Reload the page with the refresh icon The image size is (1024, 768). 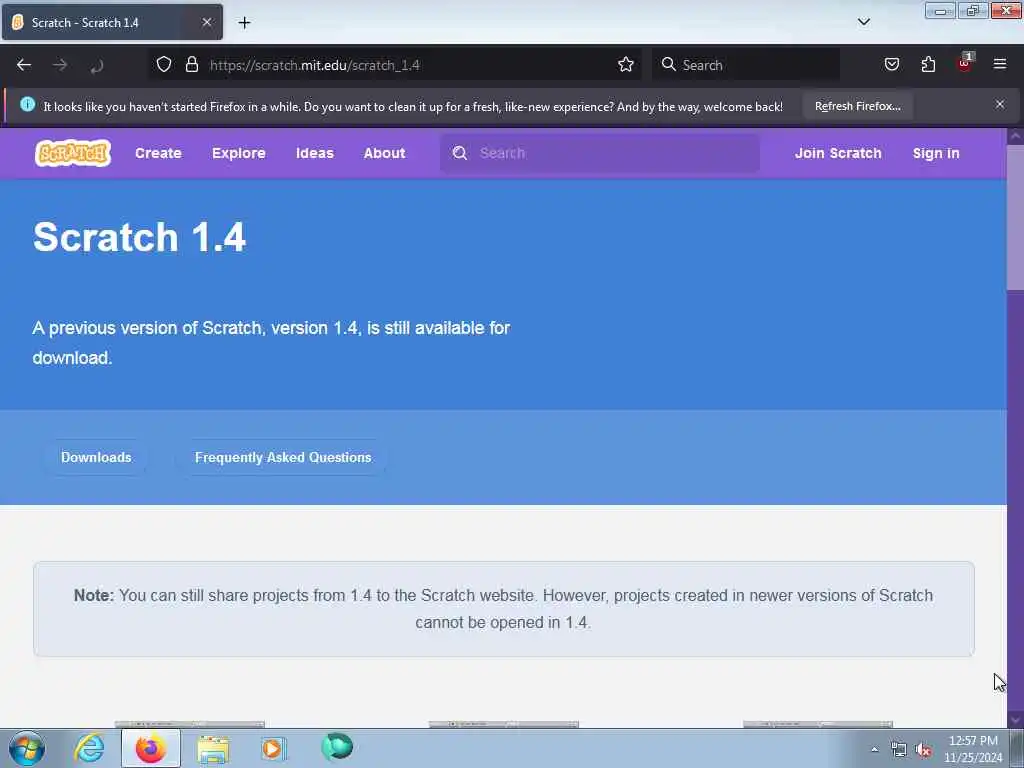point(97,65)
